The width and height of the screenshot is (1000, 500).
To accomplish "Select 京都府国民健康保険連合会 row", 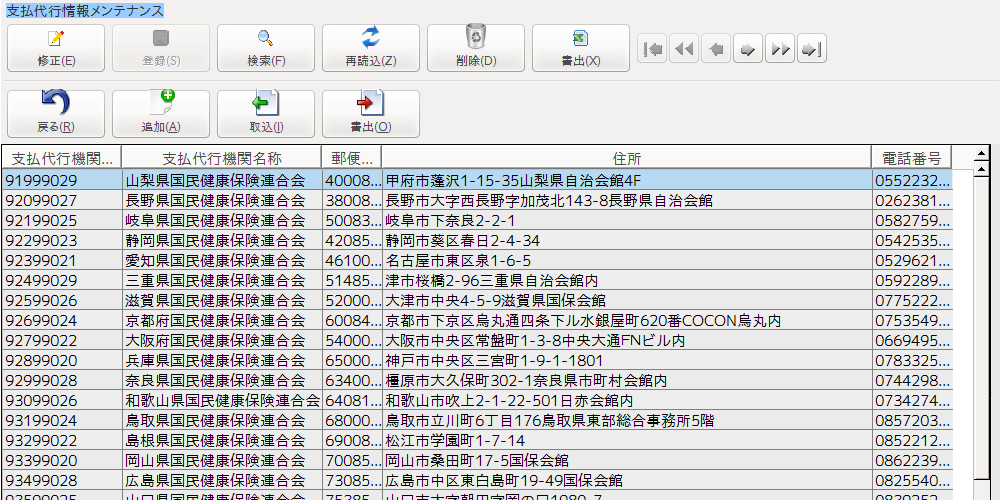I will [x=477, y=320].
